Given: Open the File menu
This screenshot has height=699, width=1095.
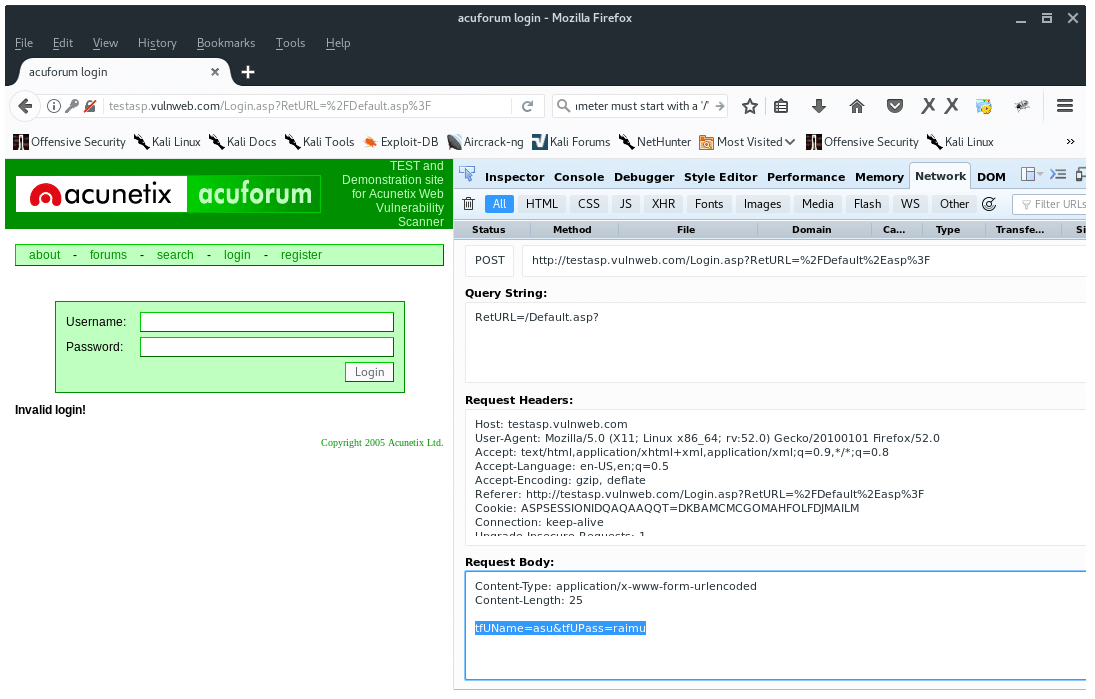Looking at the screenshot, I should [x=24, y=43].
